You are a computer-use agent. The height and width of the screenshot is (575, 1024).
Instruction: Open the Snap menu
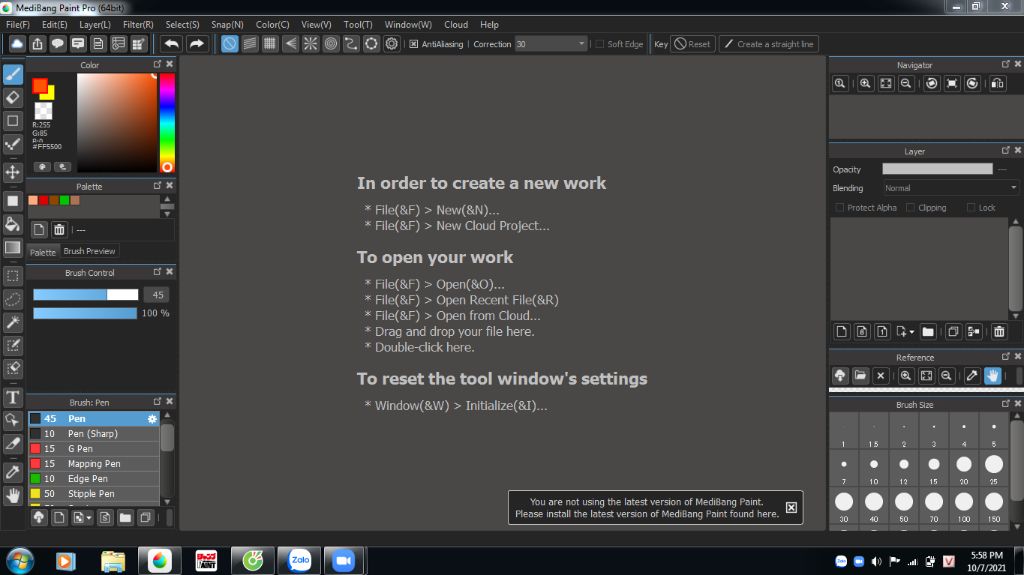[x=227, y=24]
